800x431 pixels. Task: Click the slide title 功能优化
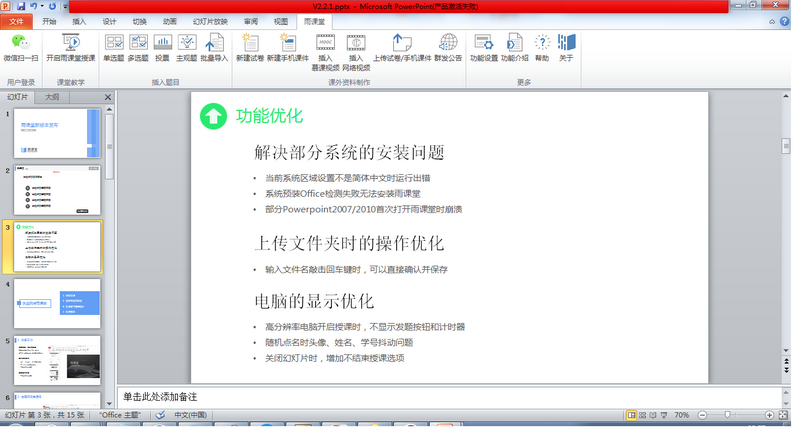pyautogui.click(x=269, y=116)
